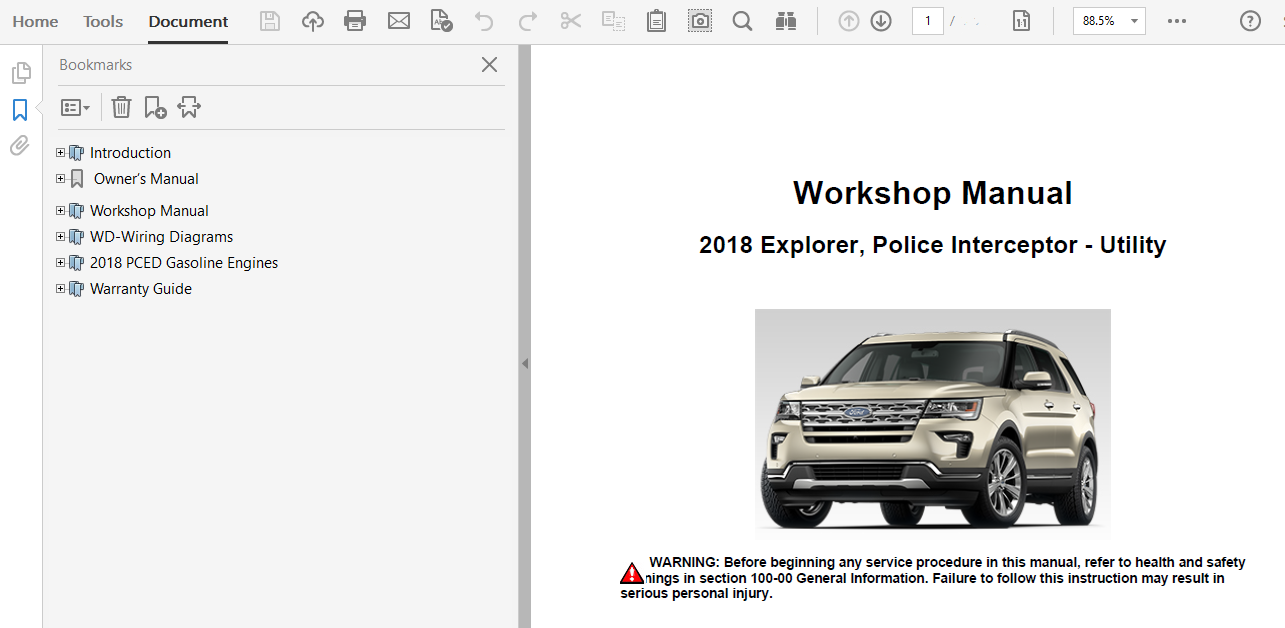Image resolution: width=1285 pixels, height=628 pixels.
Task: Click the Send file by email icon
Action: coord(399,21)
